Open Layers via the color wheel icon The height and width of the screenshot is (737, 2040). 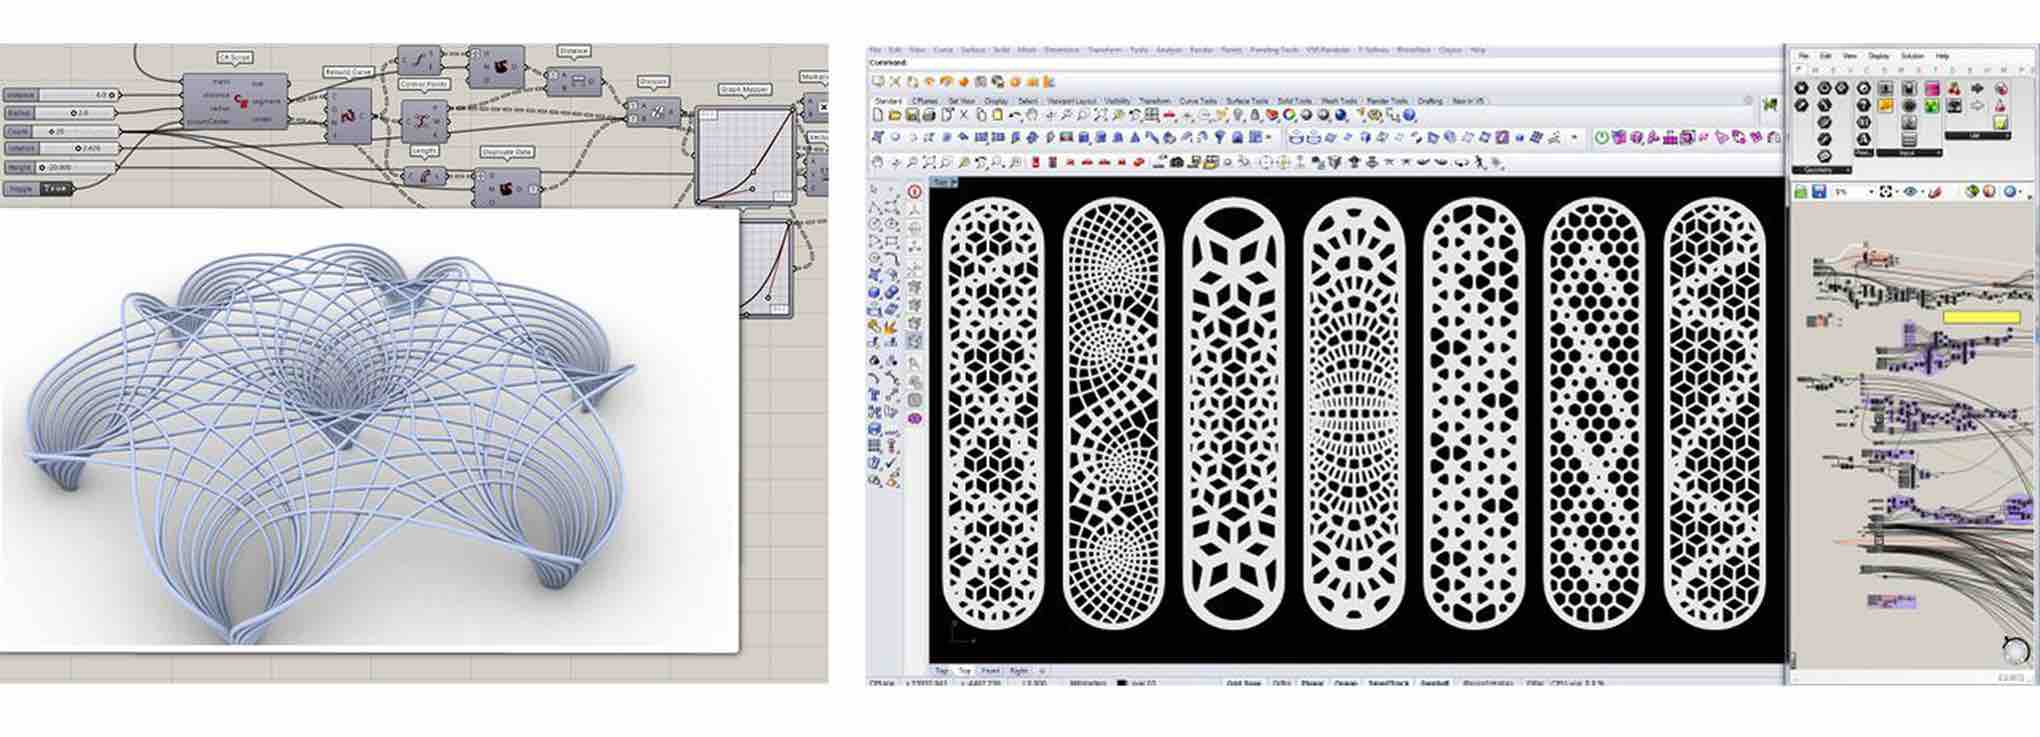pyautogui.click(x=1289, y=114)
